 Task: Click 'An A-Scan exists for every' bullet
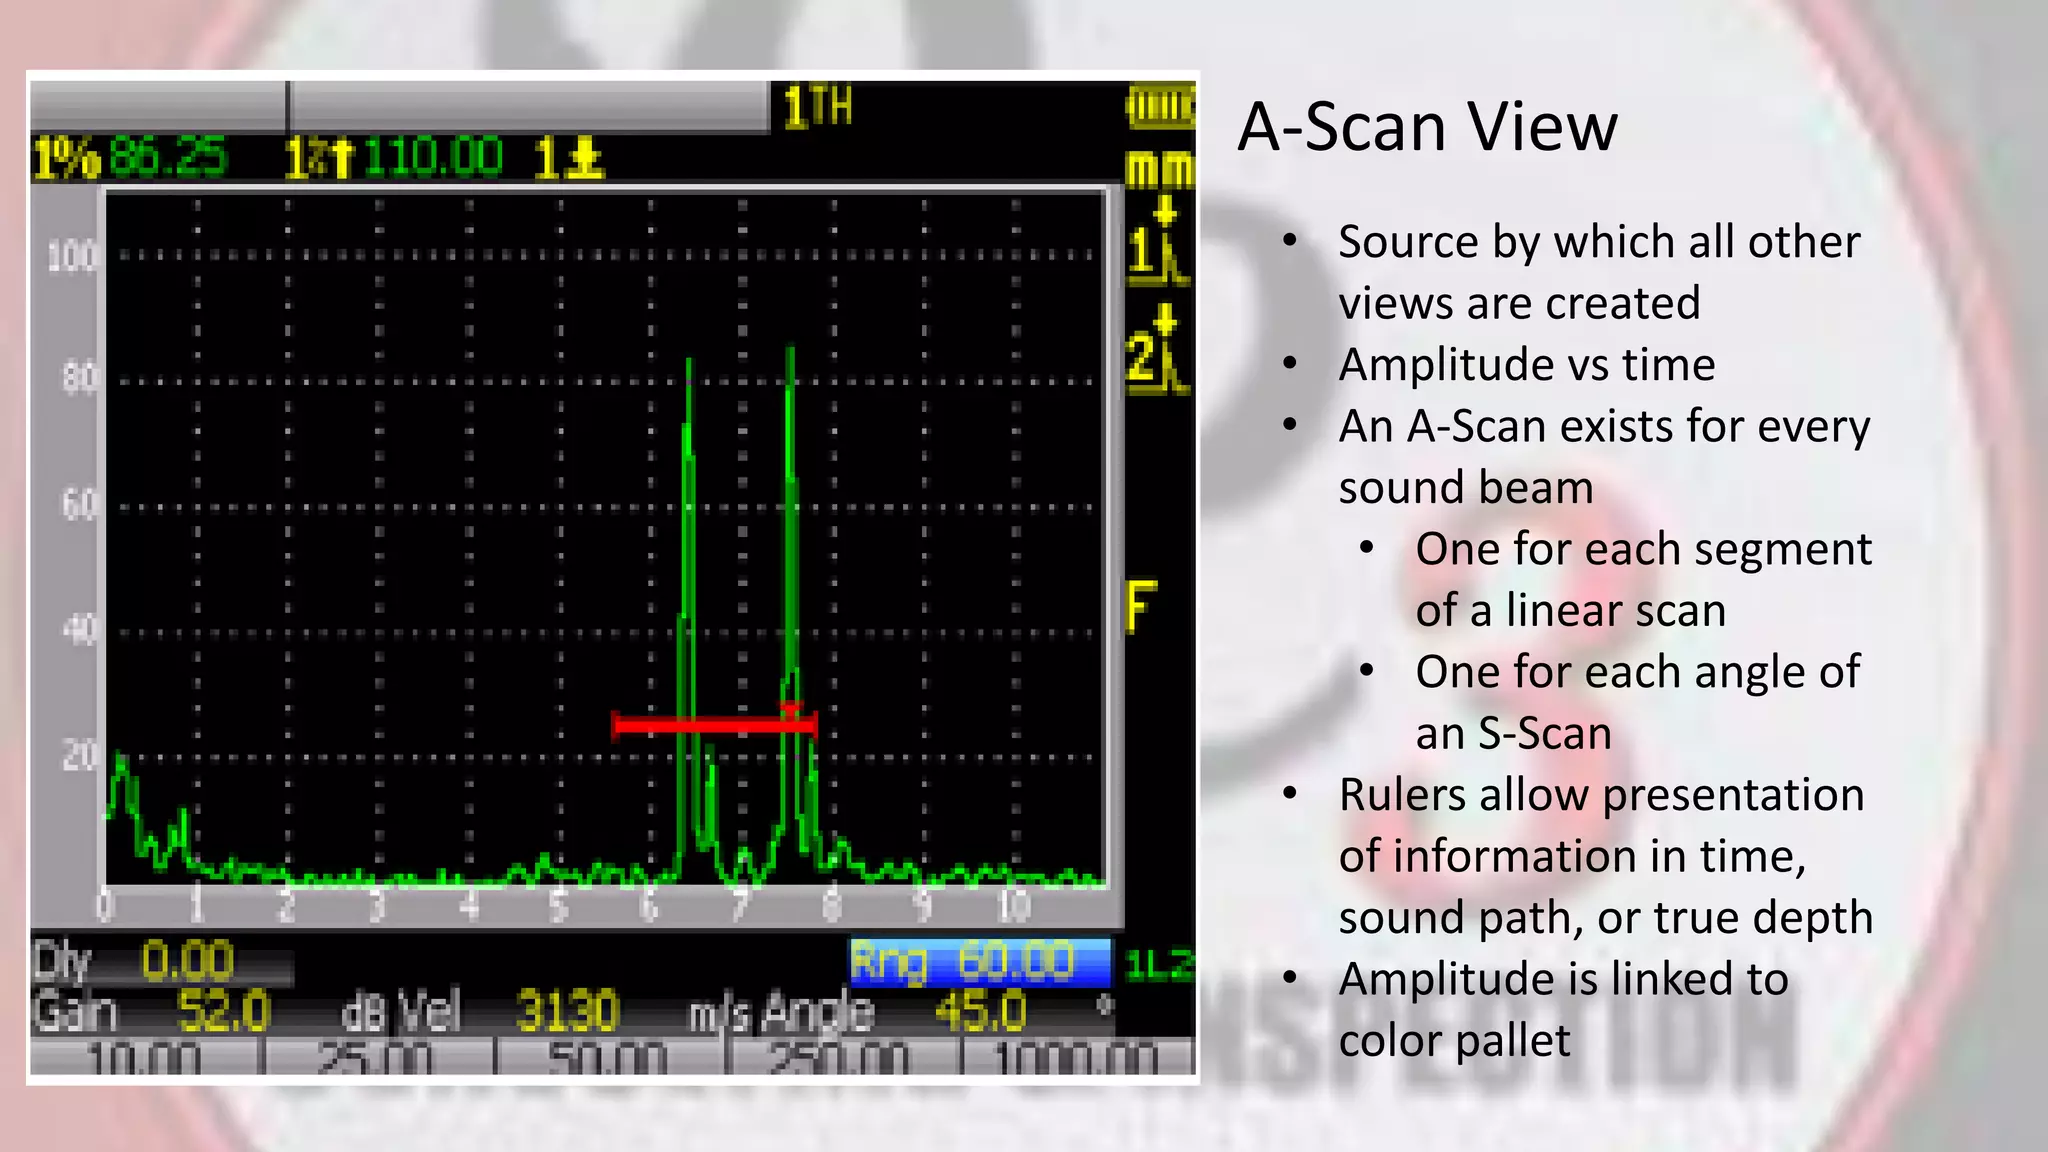(1604, 426)
